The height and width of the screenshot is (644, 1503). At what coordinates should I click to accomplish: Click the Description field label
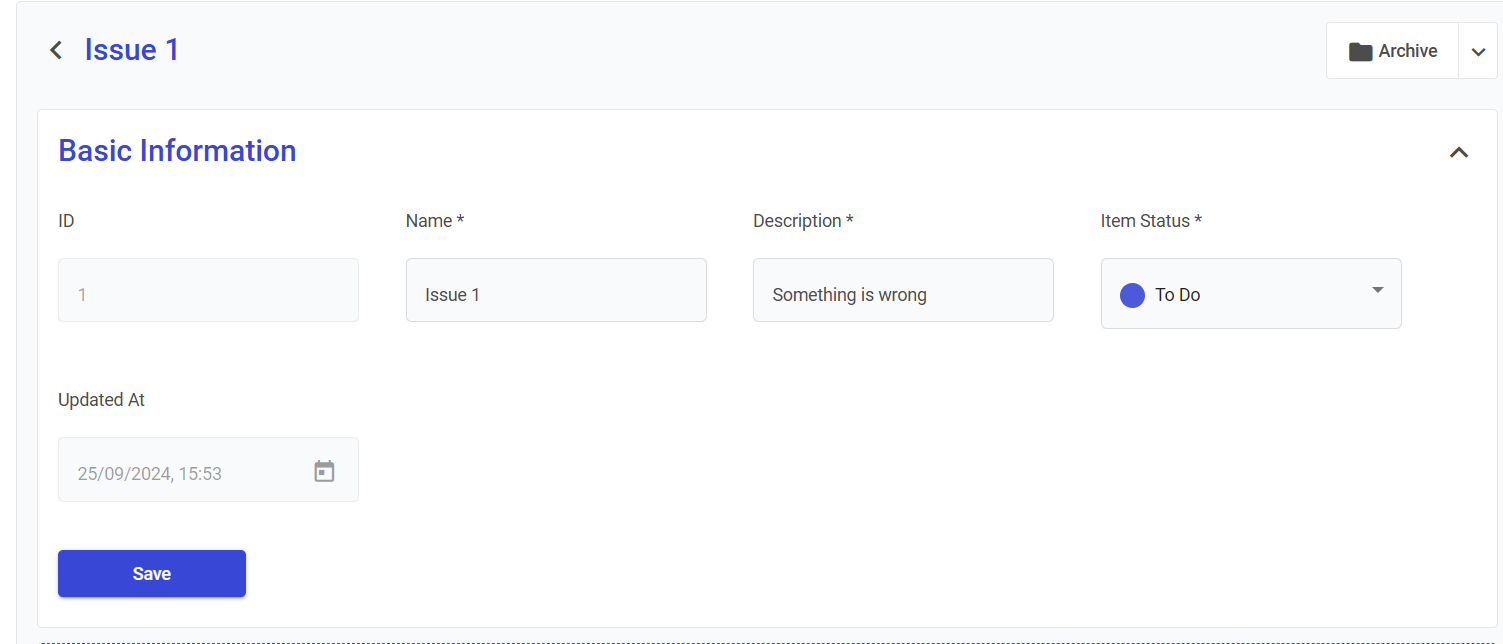tap(802, 221)
